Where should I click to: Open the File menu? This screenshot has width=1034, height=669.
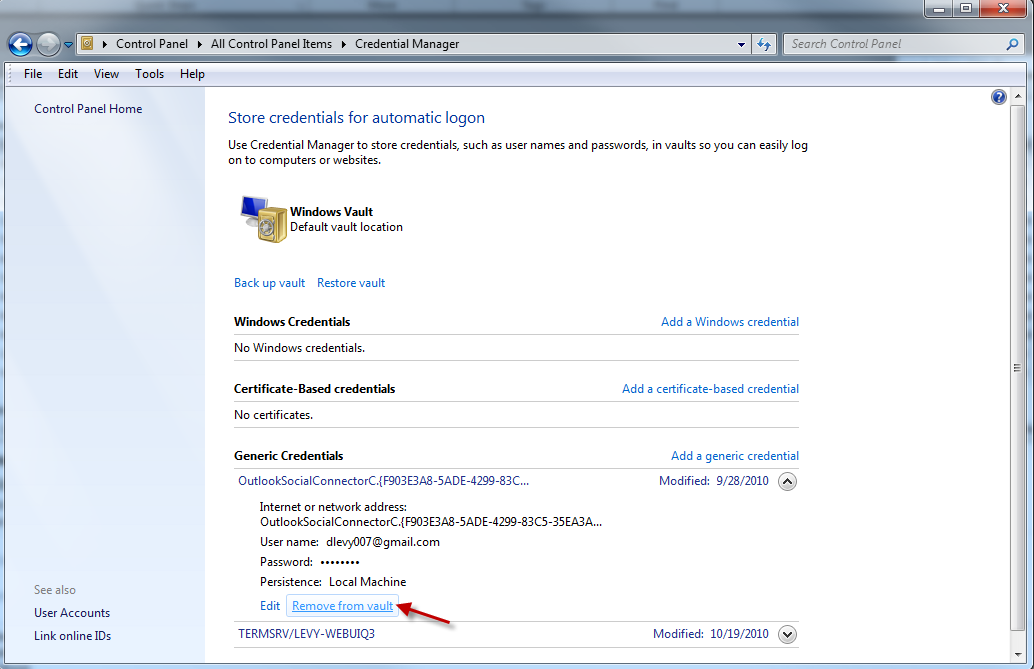point(33,74)
